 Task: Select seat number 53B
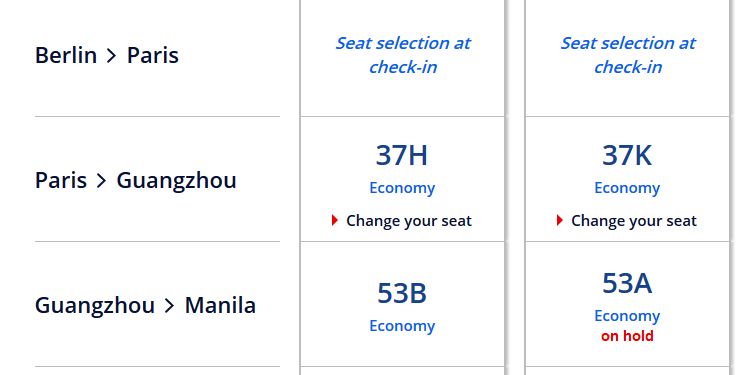(402, 293)
